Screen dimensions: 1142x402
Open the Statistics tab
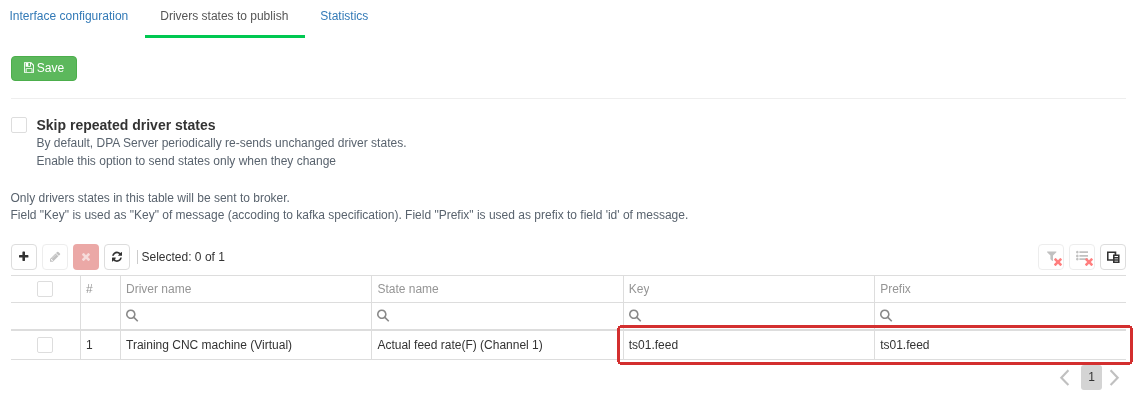pos(344,16)
